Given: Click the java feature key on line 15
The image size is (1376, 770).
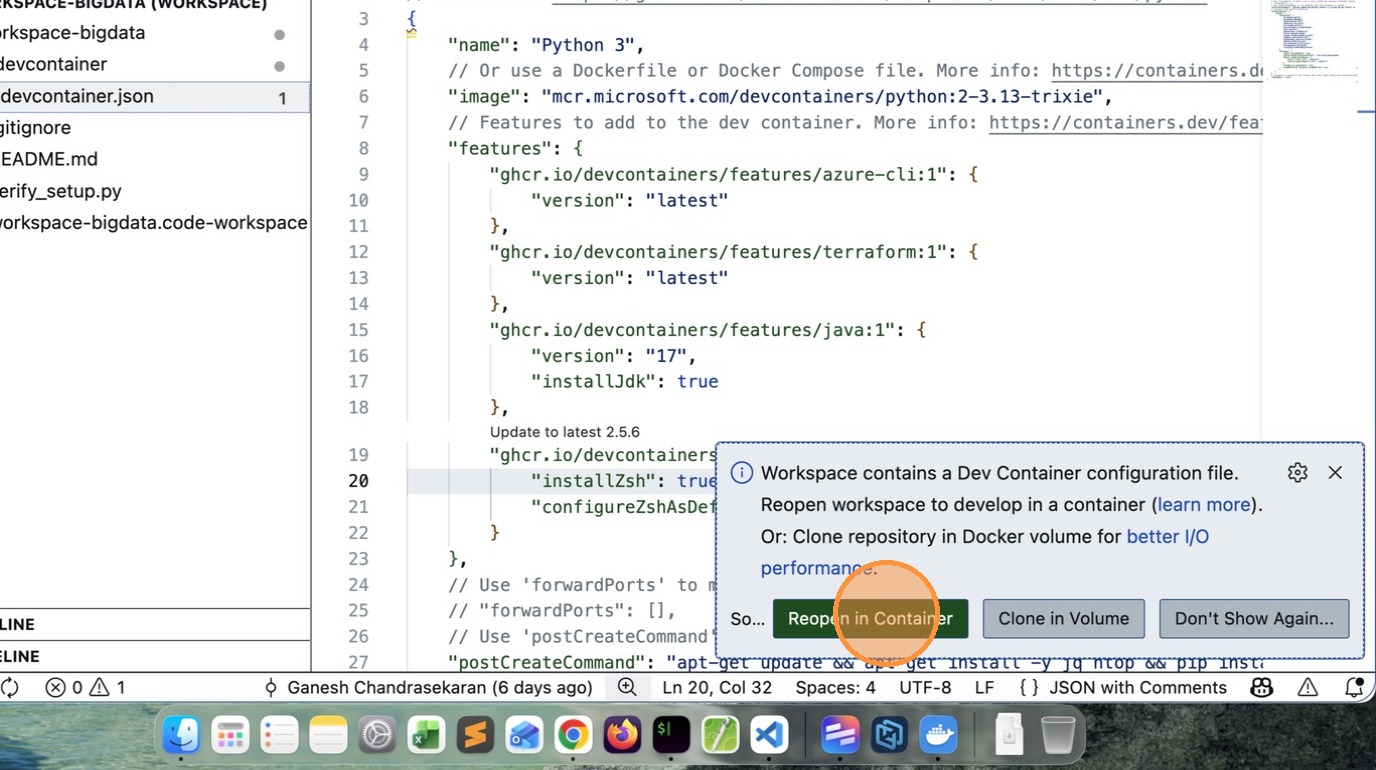Looking at the screenshot, I should pos(692,329).
